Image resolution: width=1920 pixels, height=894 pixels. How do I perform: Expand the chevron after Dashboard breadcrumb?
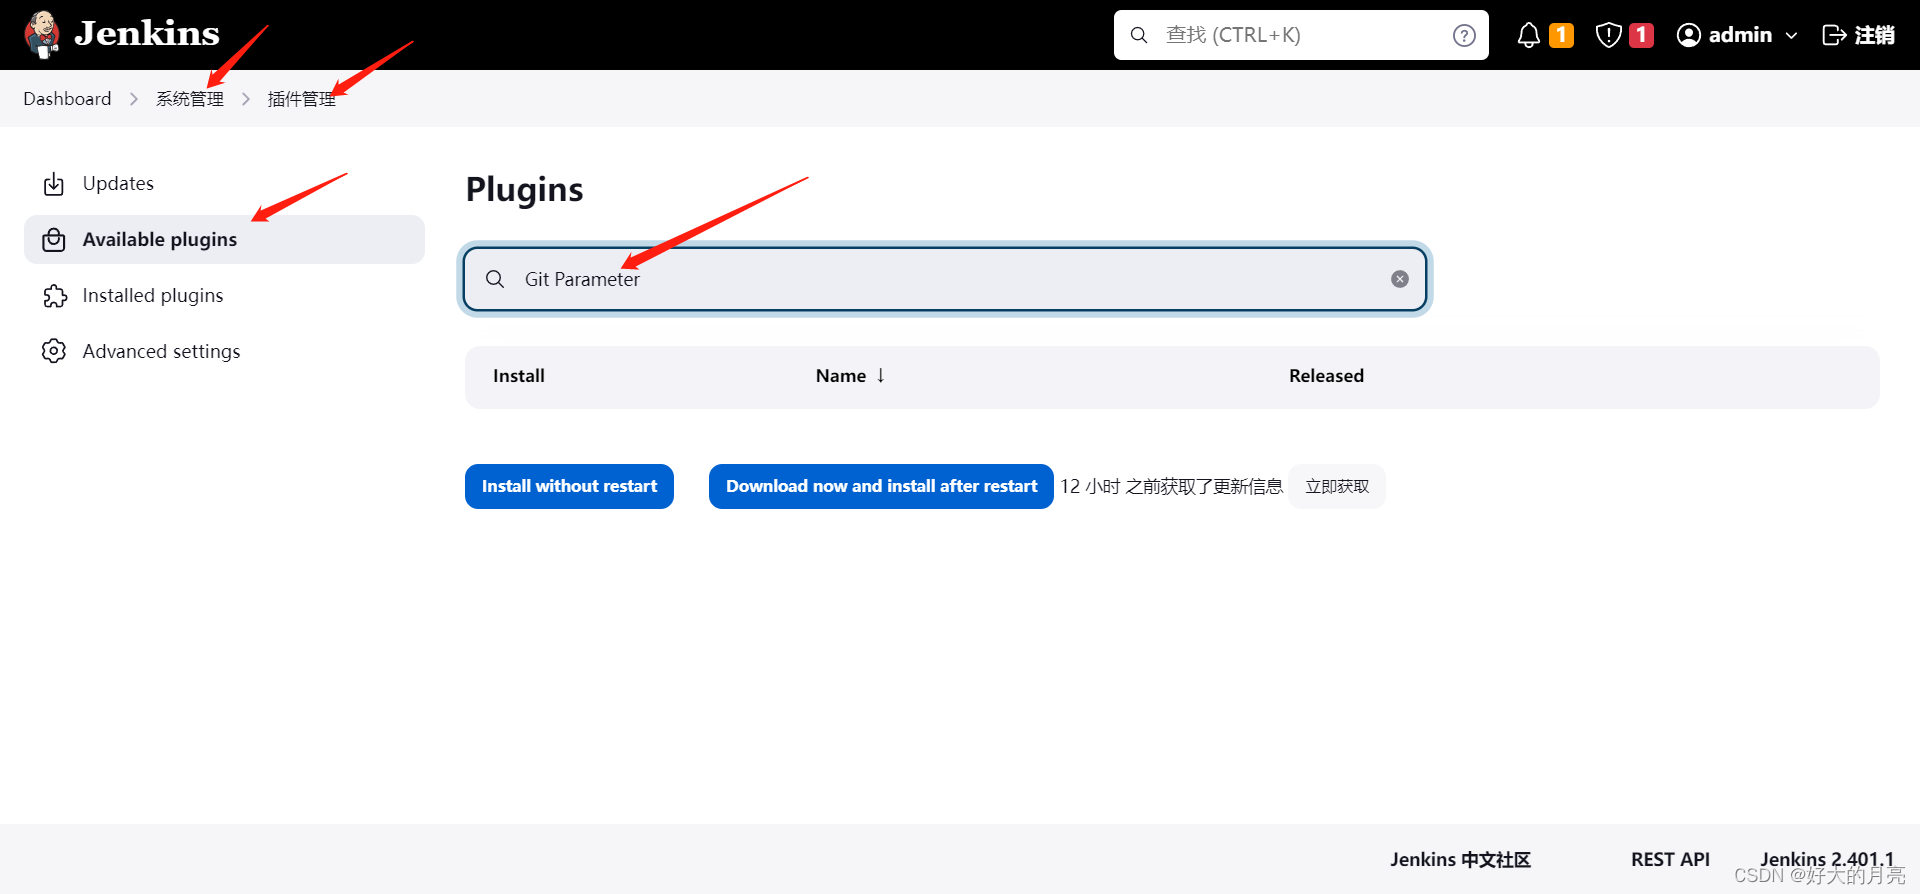(134, 98)
